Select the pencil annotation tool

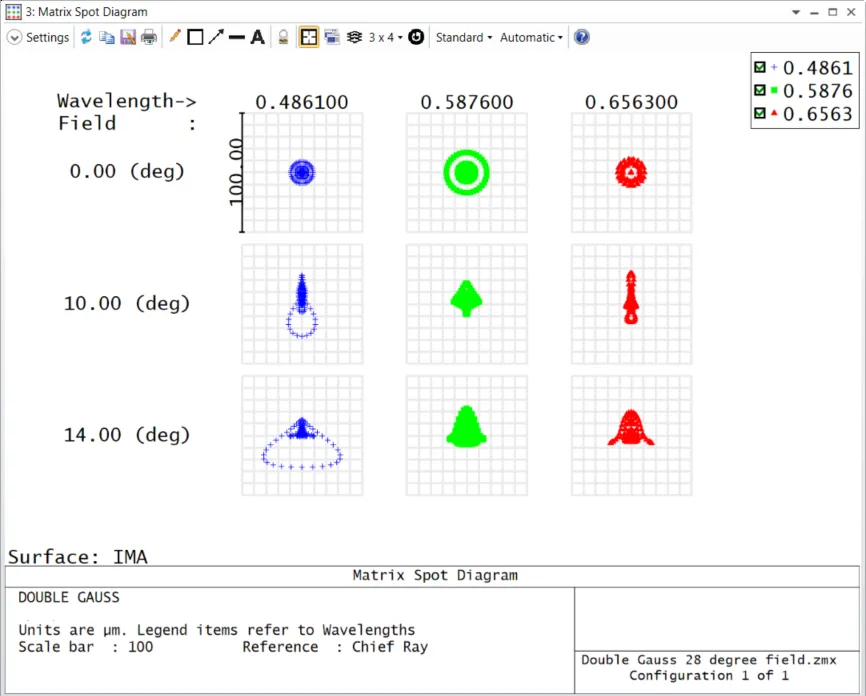tap(175, 37)
